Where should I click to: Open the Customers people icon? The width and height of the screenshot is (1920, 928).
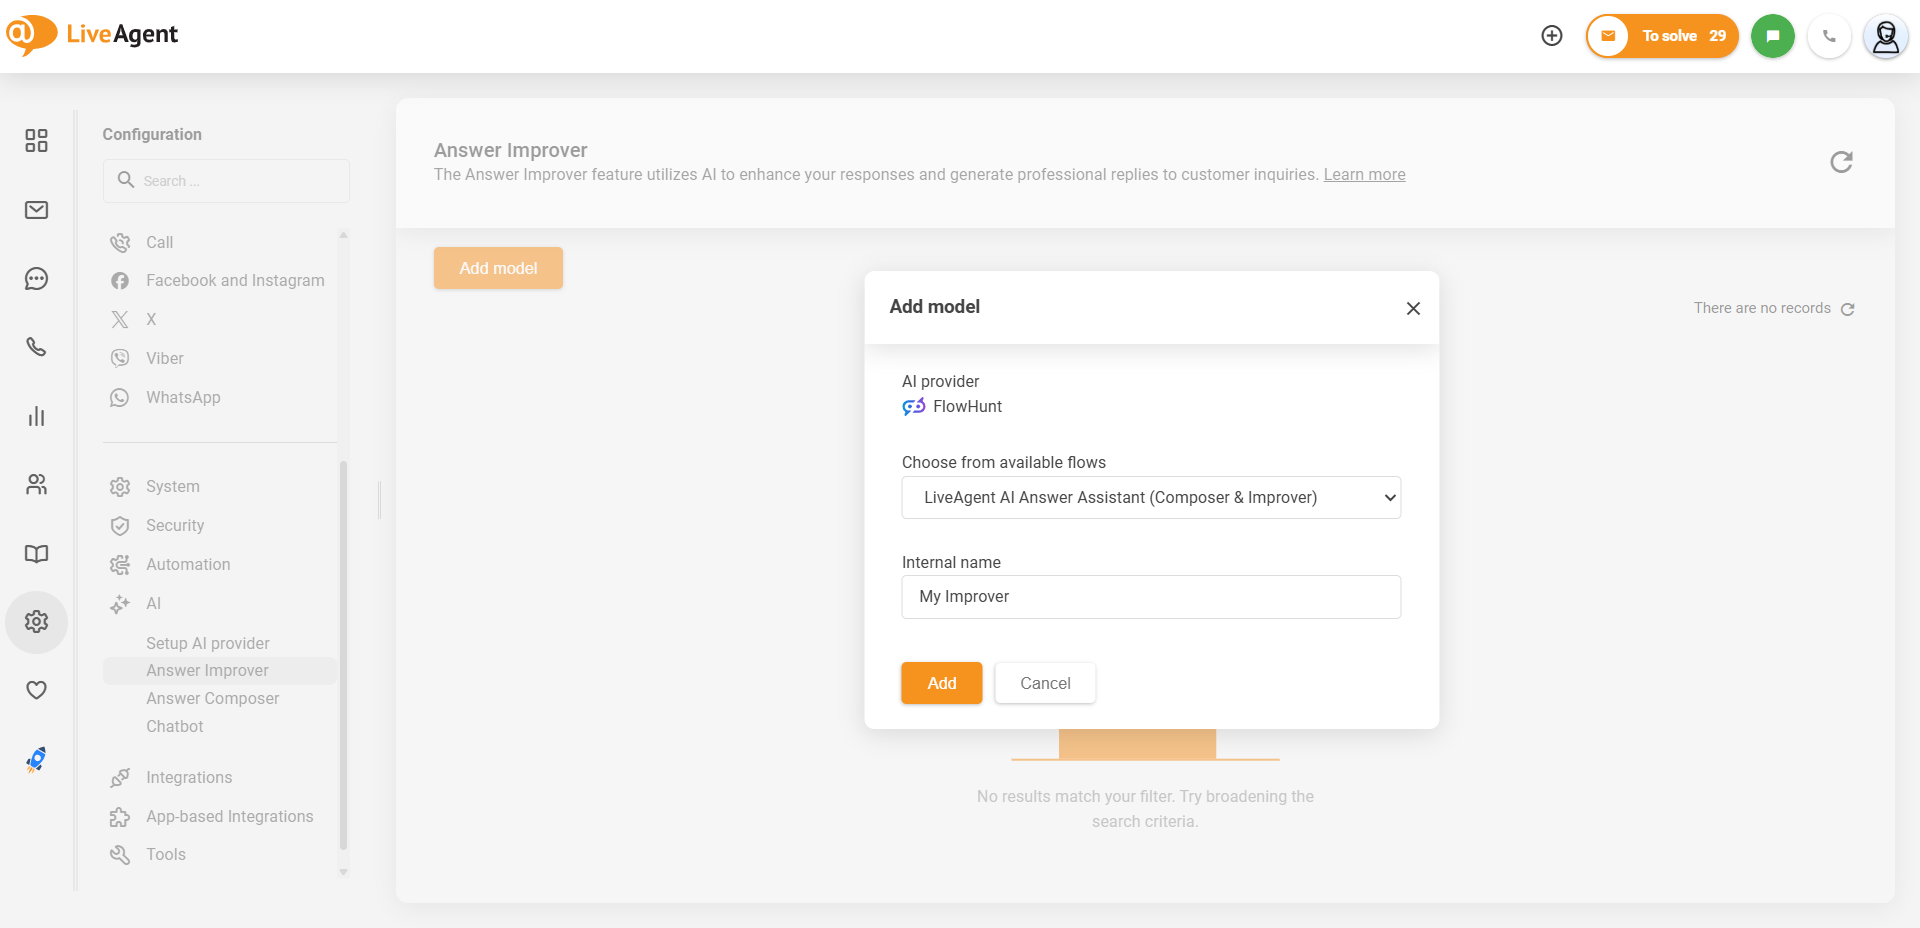[x=36, y=485]
